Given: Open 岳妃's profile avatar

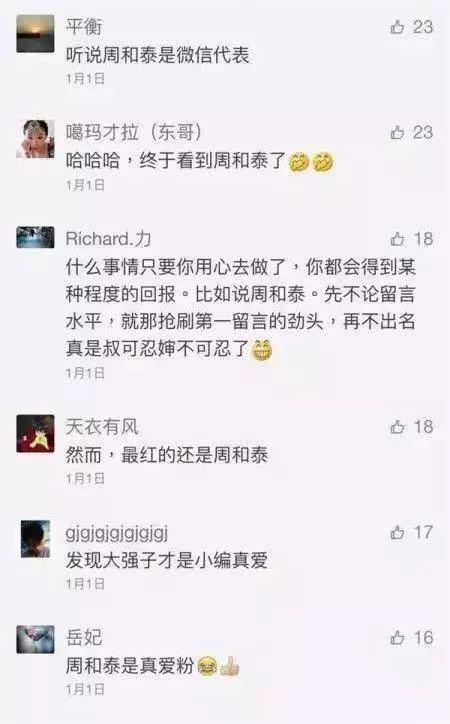Looking at the screenshot, I should [x=36, y=640].
